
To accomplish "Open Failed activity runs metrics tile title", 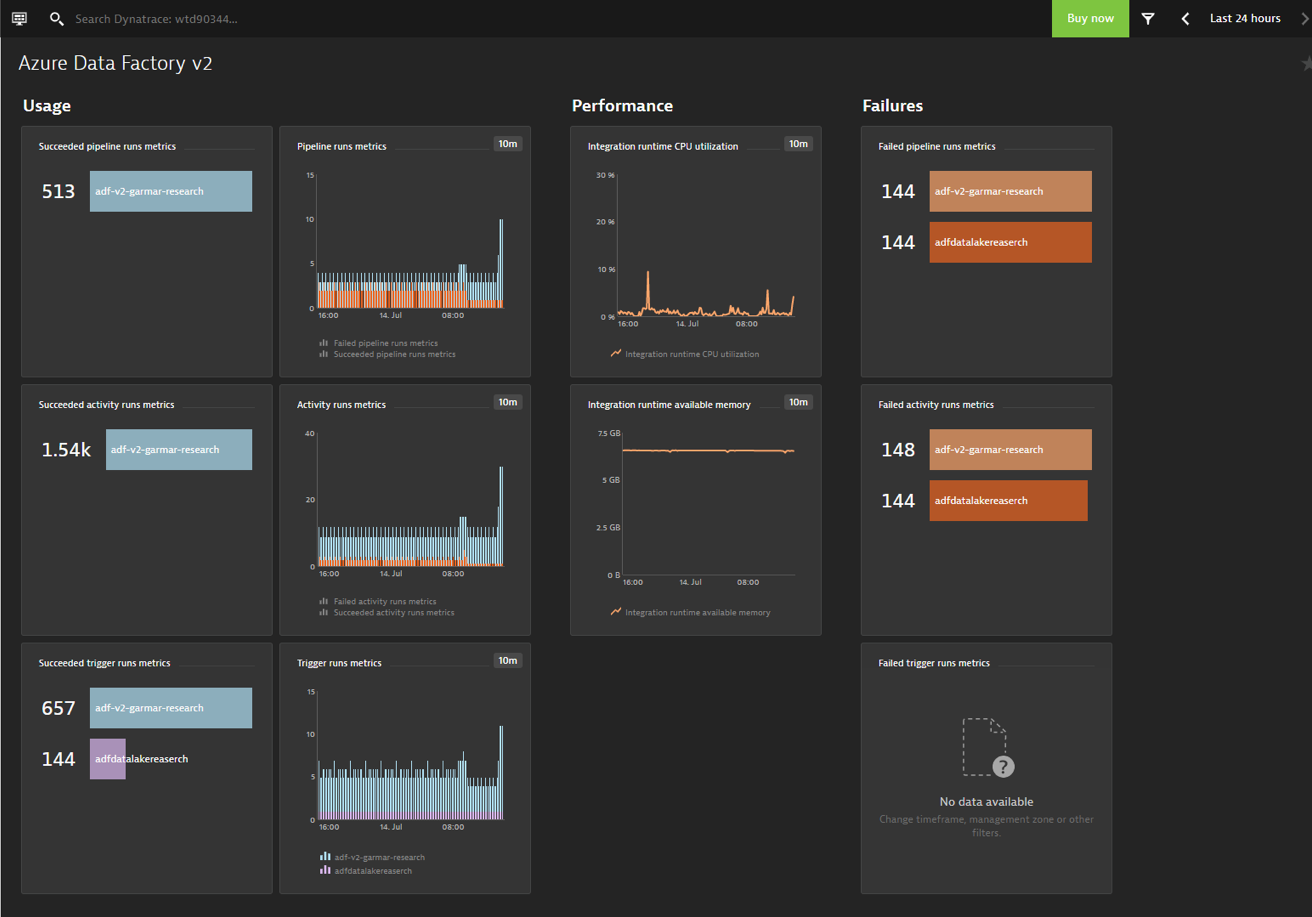I will tap(936, 405).
